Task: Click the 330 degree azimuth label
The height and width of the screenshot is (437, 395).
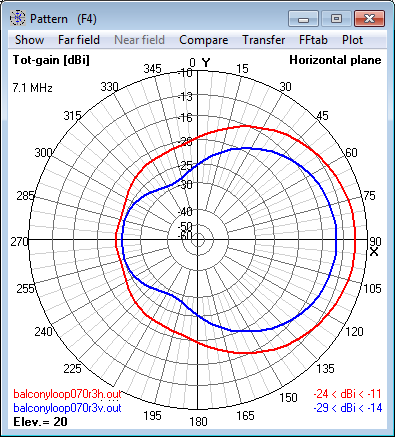Action: [x=109, y=87]
